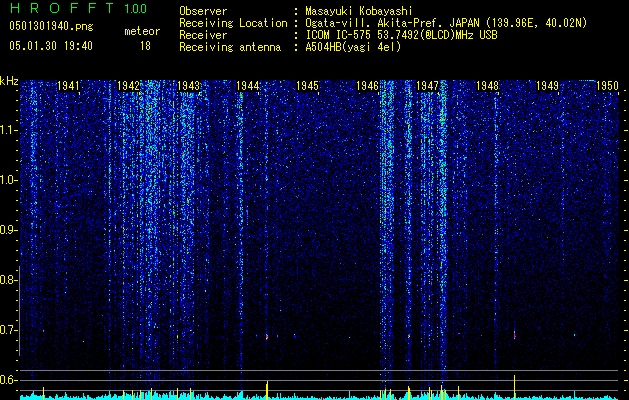The height and width of the screenshot is (400, 629).
Task: Click observer name Masayuki Kobayashi
Action: click(x=359, y=11)
